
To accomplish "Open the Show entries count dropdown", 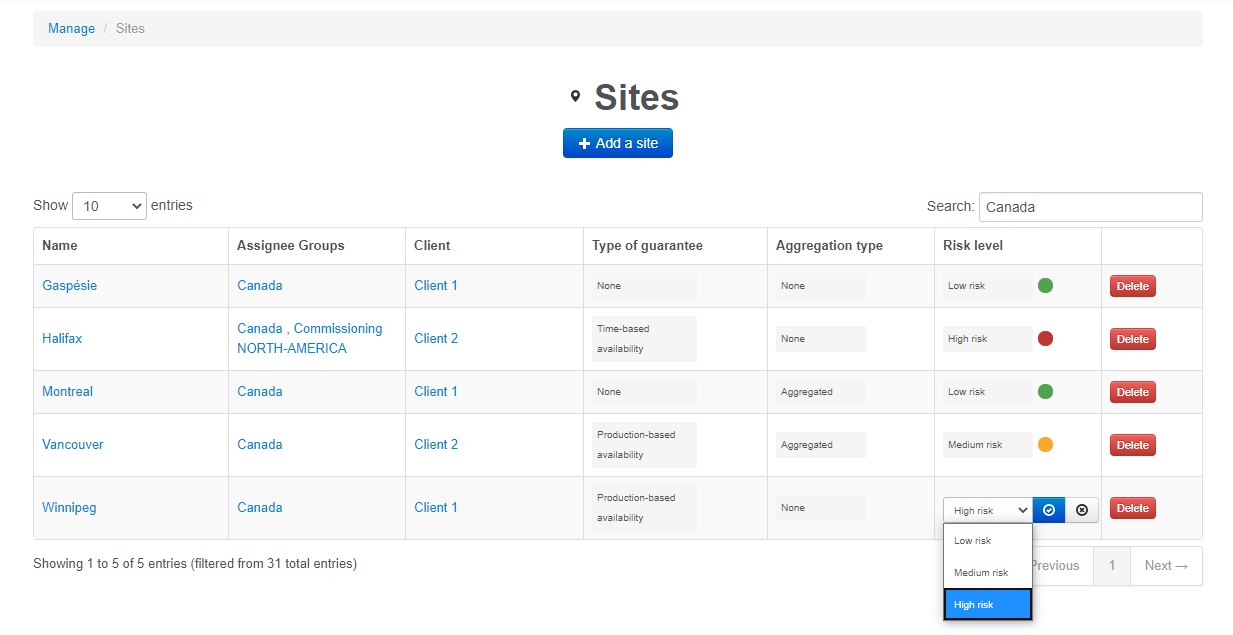I will click(109, 205).
